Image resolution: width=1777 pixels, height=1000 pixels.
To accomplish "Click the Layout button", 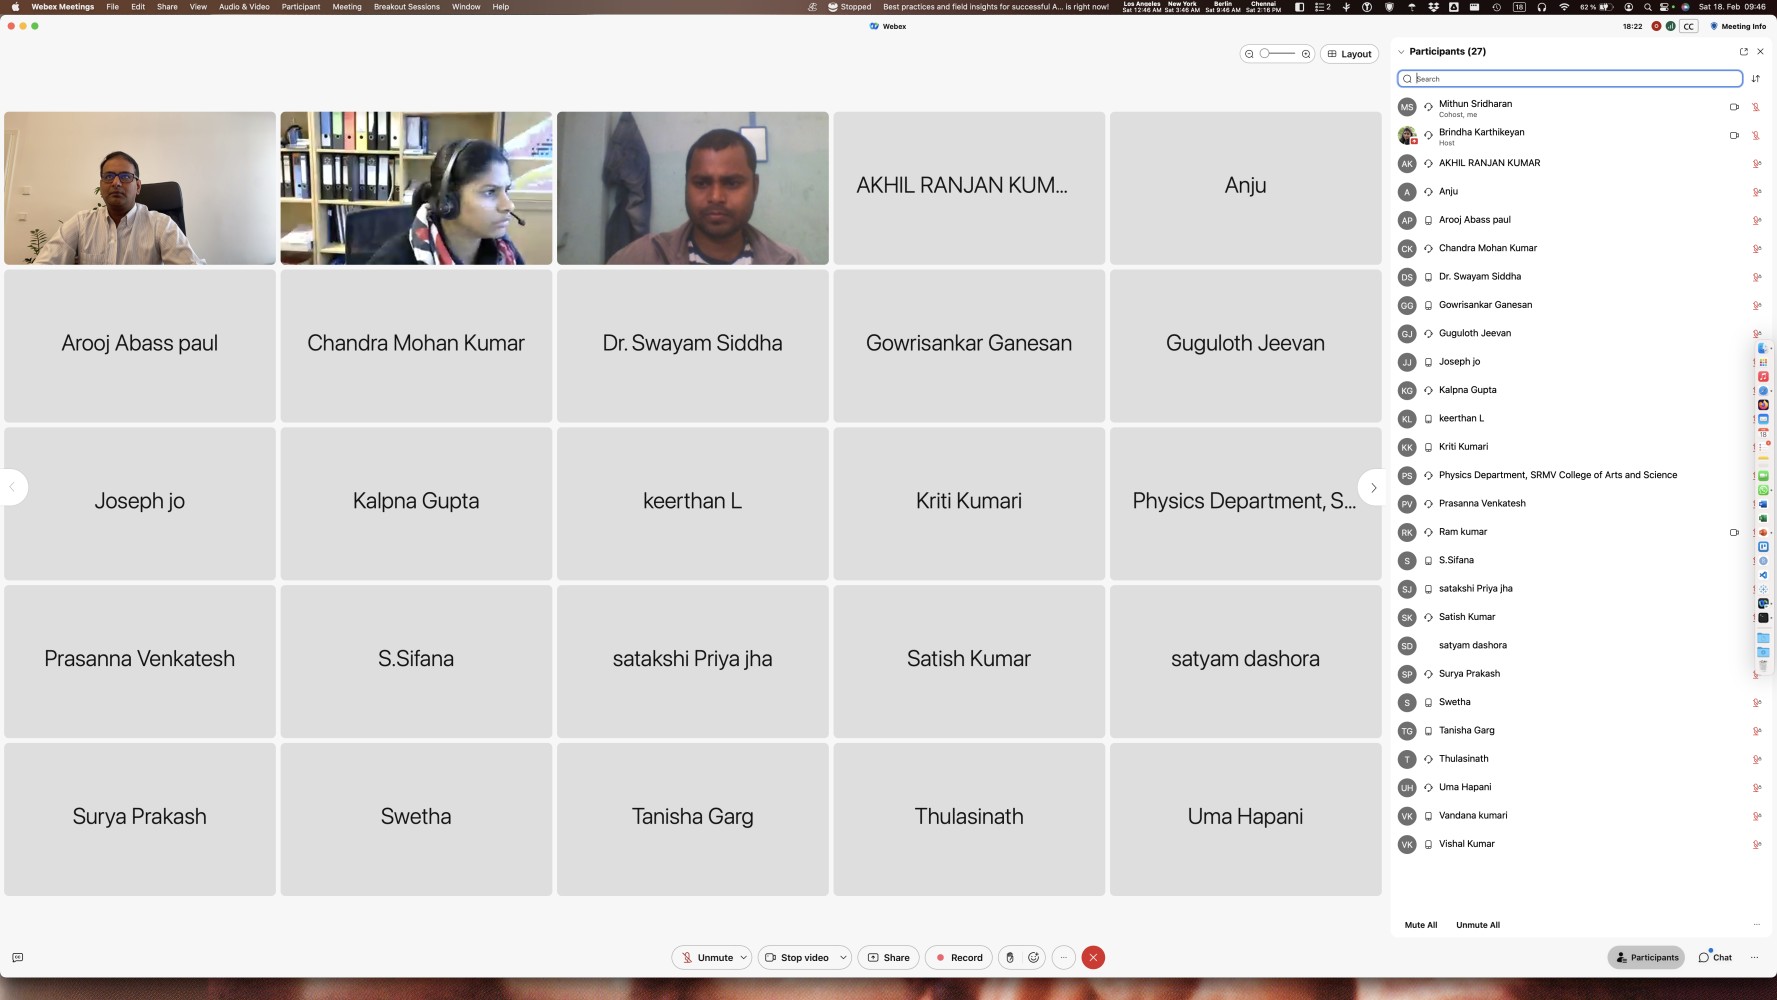I will [x=1350, y=54].
